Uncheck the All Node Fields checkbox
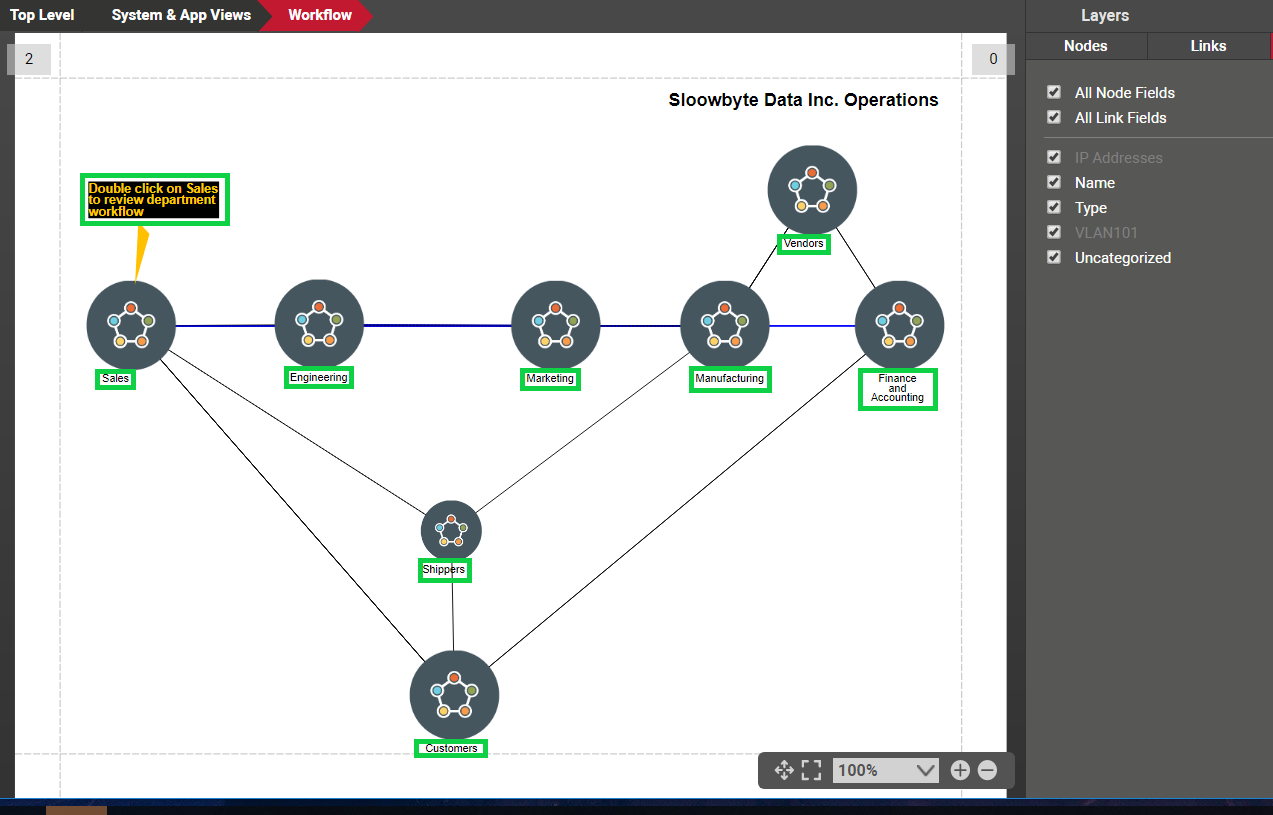The image size is (1273, 815). click(x=1053, y=92)
